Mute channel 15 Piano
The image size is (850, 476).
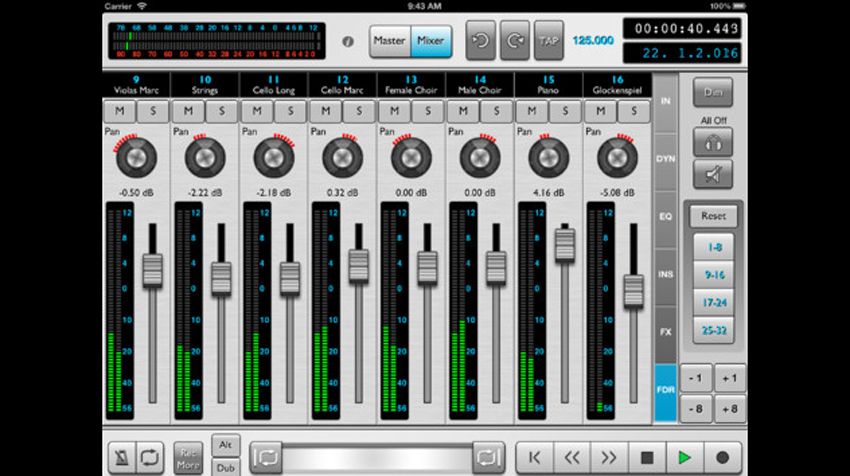tap(532, 111)
